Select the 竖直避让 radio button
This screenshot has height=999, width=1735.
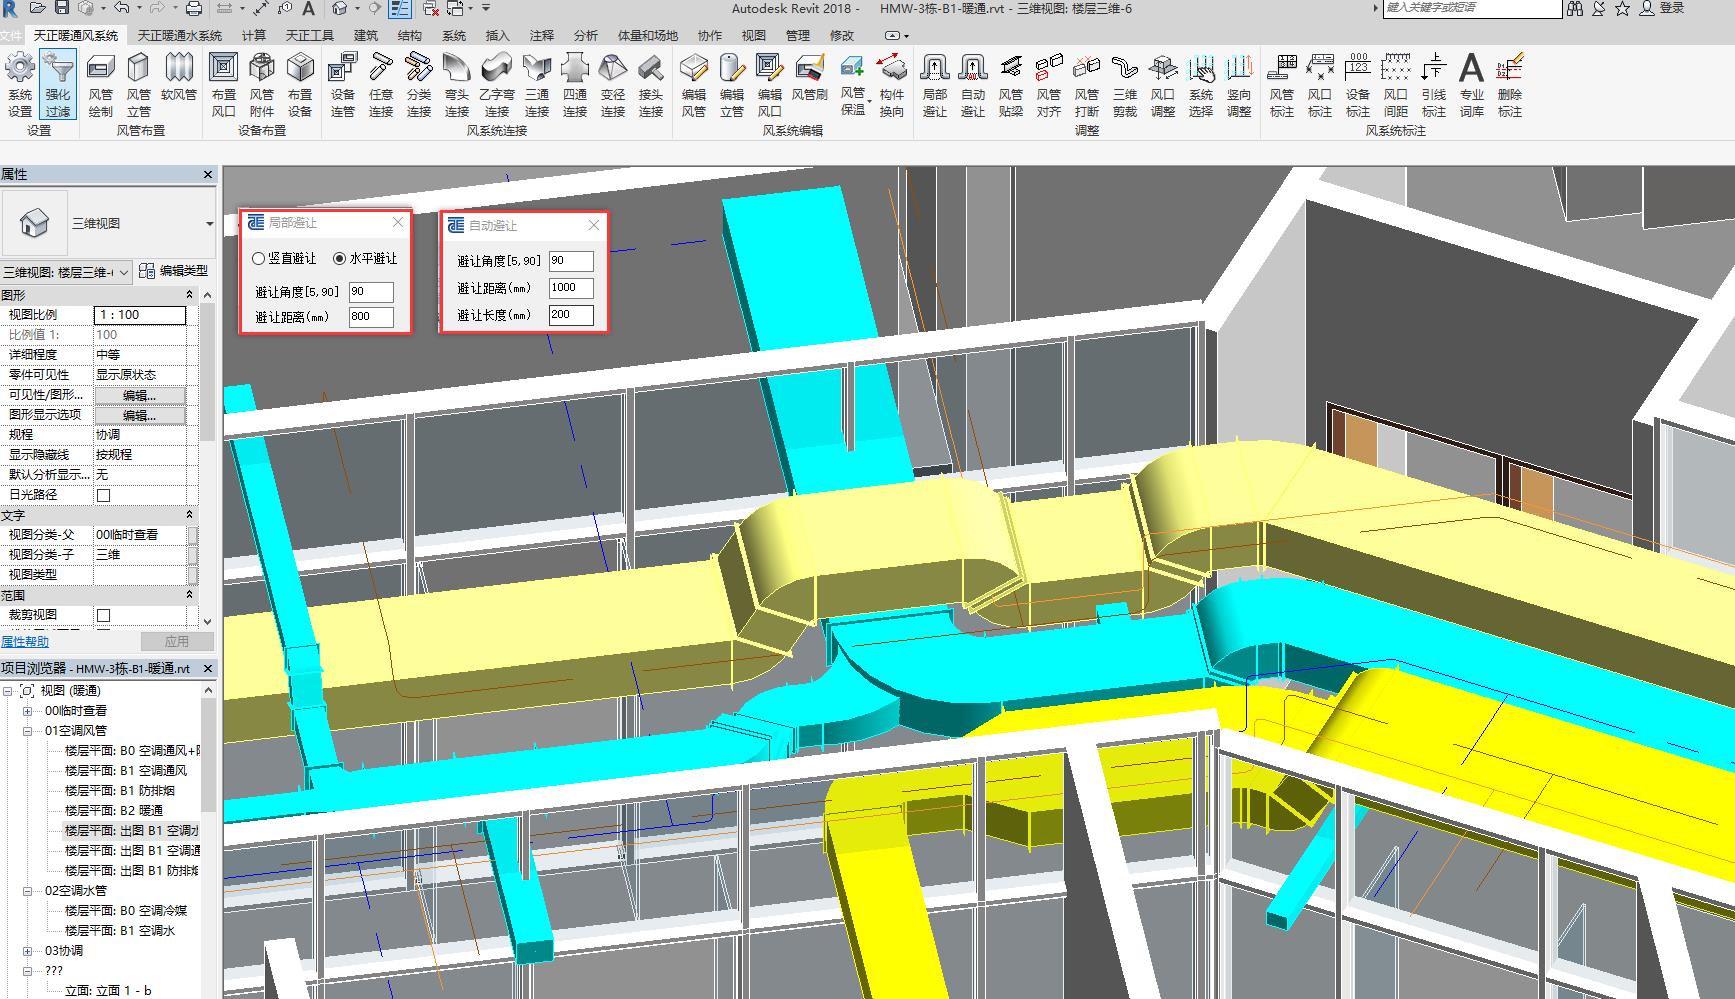[x=259, y=259]
